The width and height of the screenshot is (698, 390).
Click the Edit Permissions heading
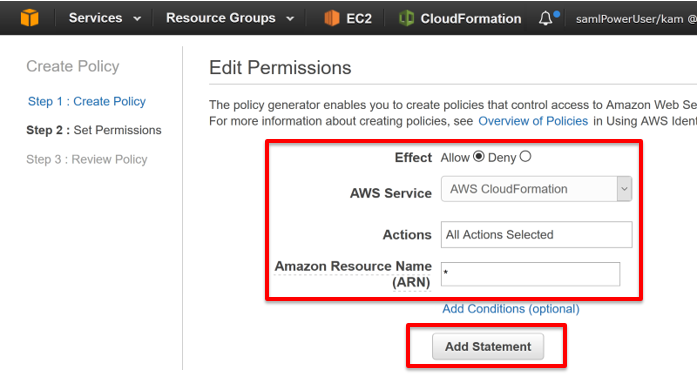pos(280,68)
